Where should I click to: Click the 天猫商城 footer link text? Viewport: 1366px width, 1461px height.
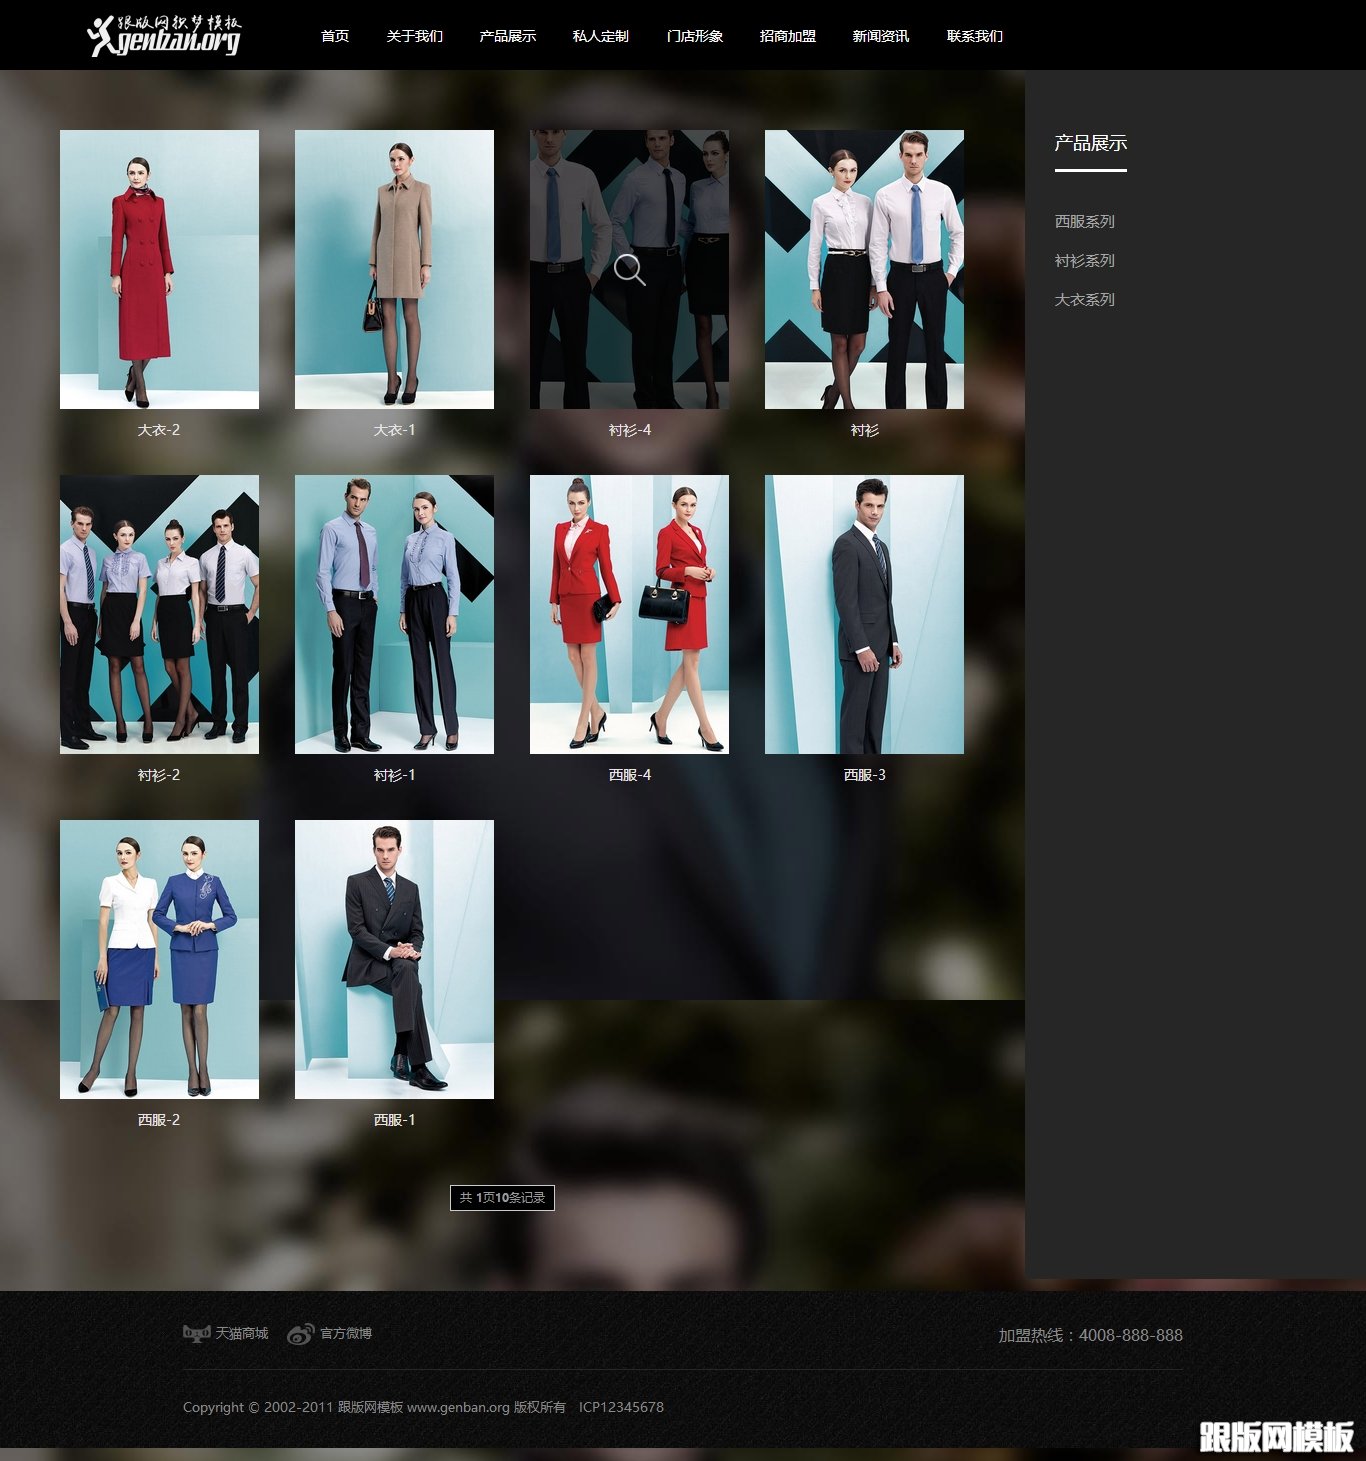(242, 1333)
